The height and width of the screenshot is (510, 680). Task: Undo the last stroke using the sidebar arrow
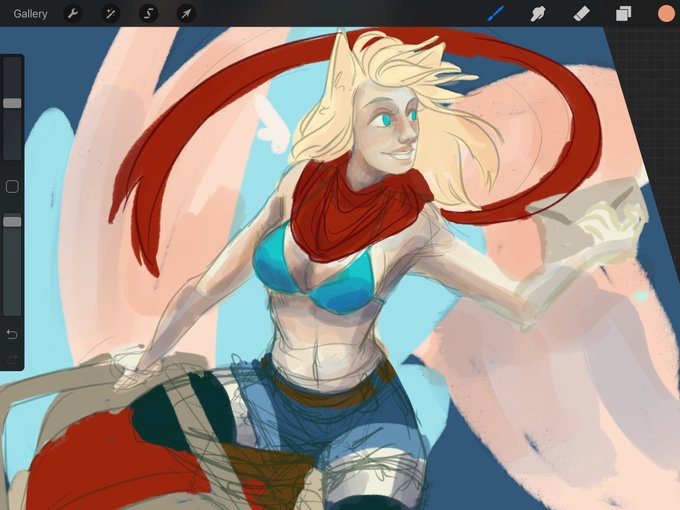pos(12,334)
